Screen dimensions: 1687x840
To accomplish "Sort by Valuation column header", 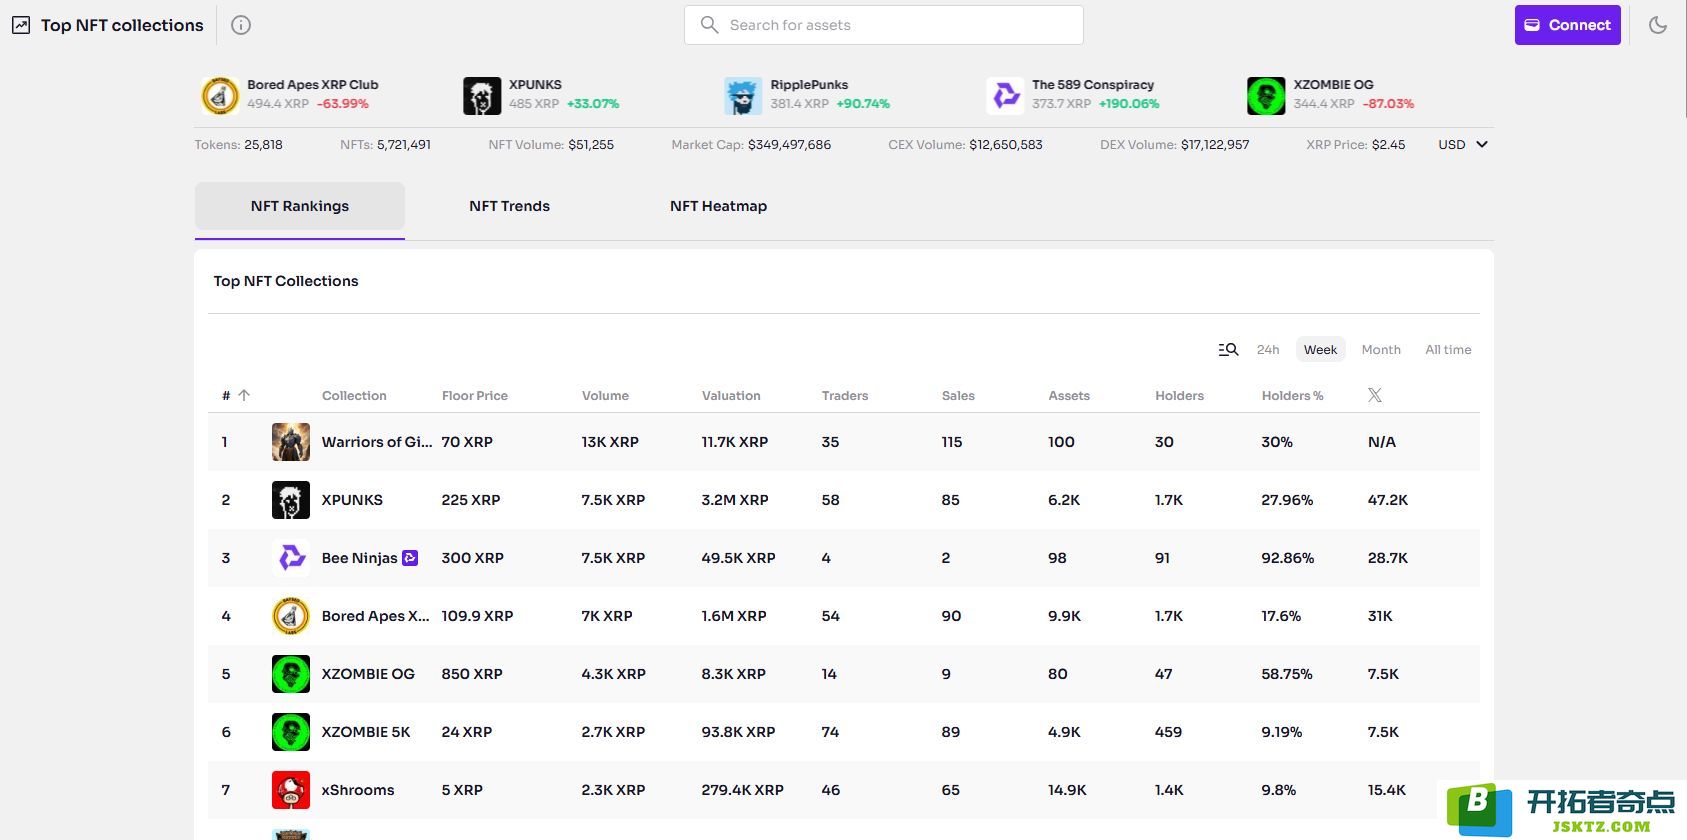I will (x=731, y=396).
